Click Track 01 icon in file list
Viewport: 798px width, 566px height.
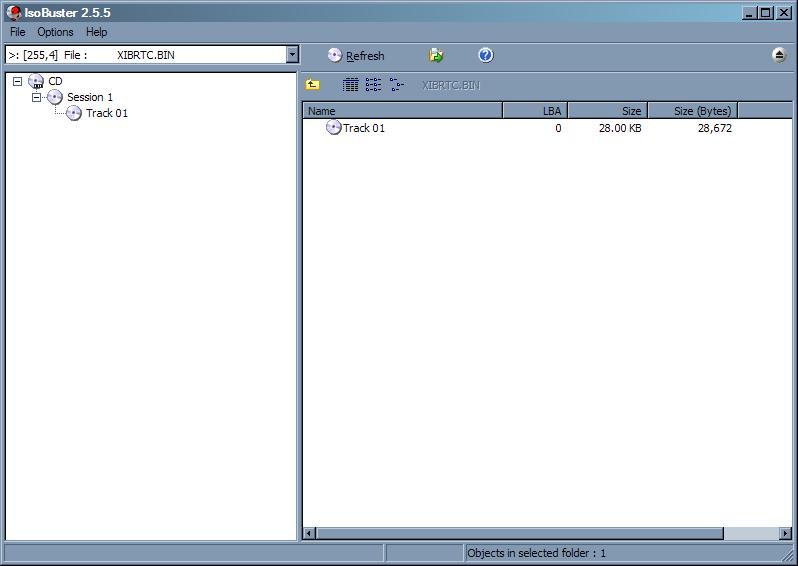click(x=333, y=127)
